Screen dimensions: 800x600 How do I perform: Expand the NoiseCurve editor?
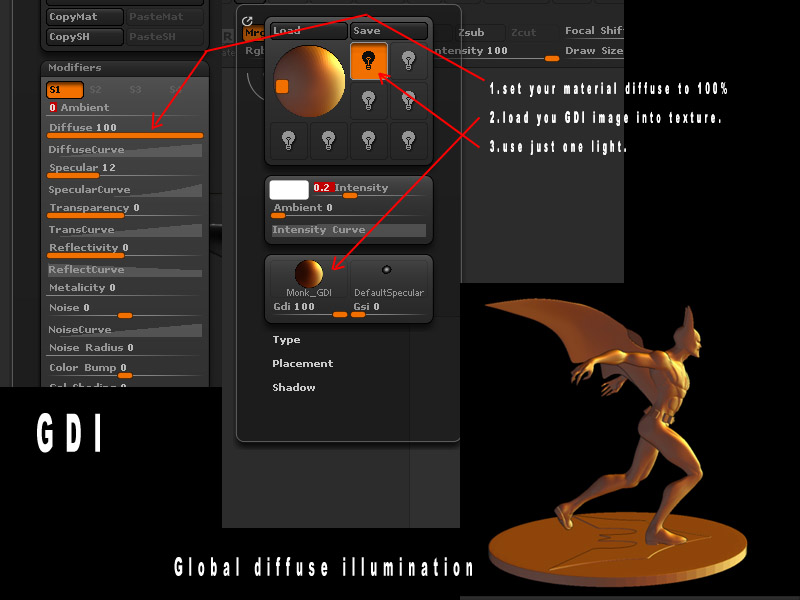125,330
